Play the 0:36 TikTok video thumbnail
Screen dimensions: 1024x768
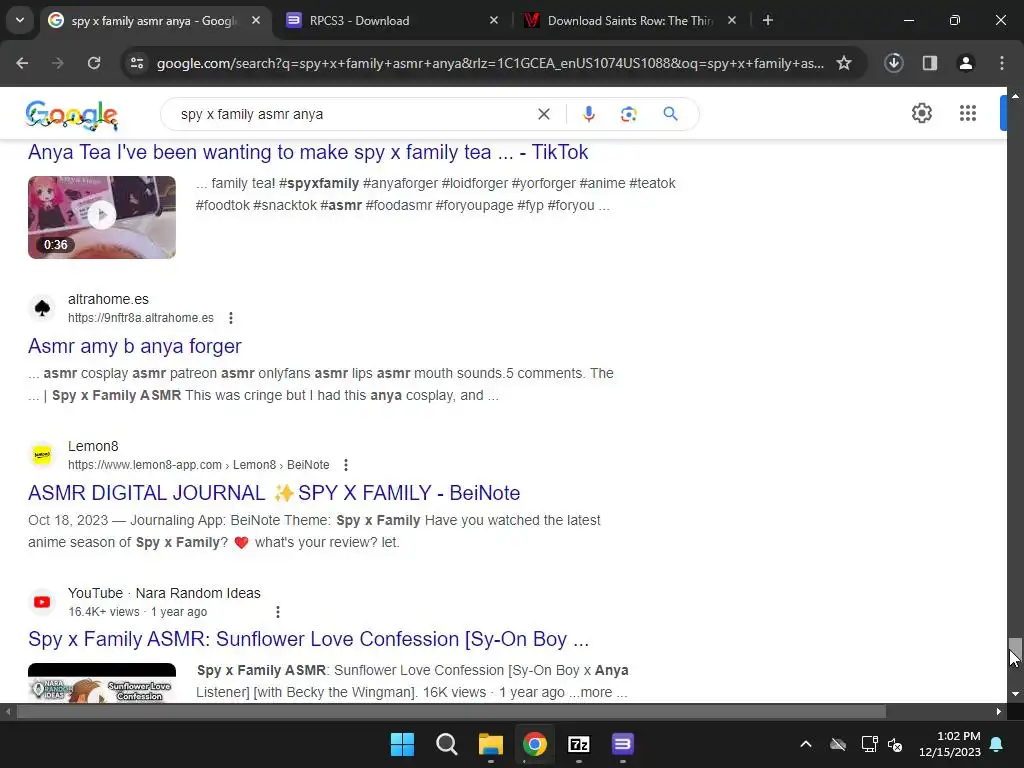click(x=102, y=217)
